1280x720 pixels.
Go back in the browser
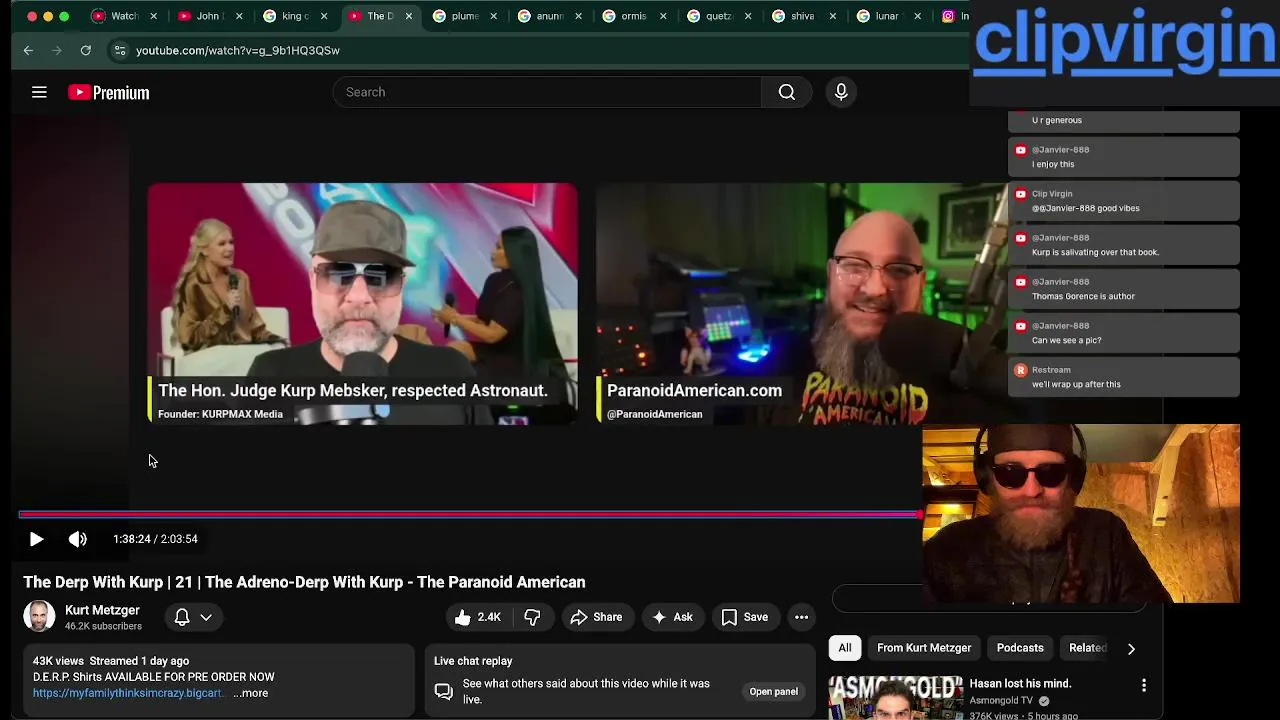(28, 50)
